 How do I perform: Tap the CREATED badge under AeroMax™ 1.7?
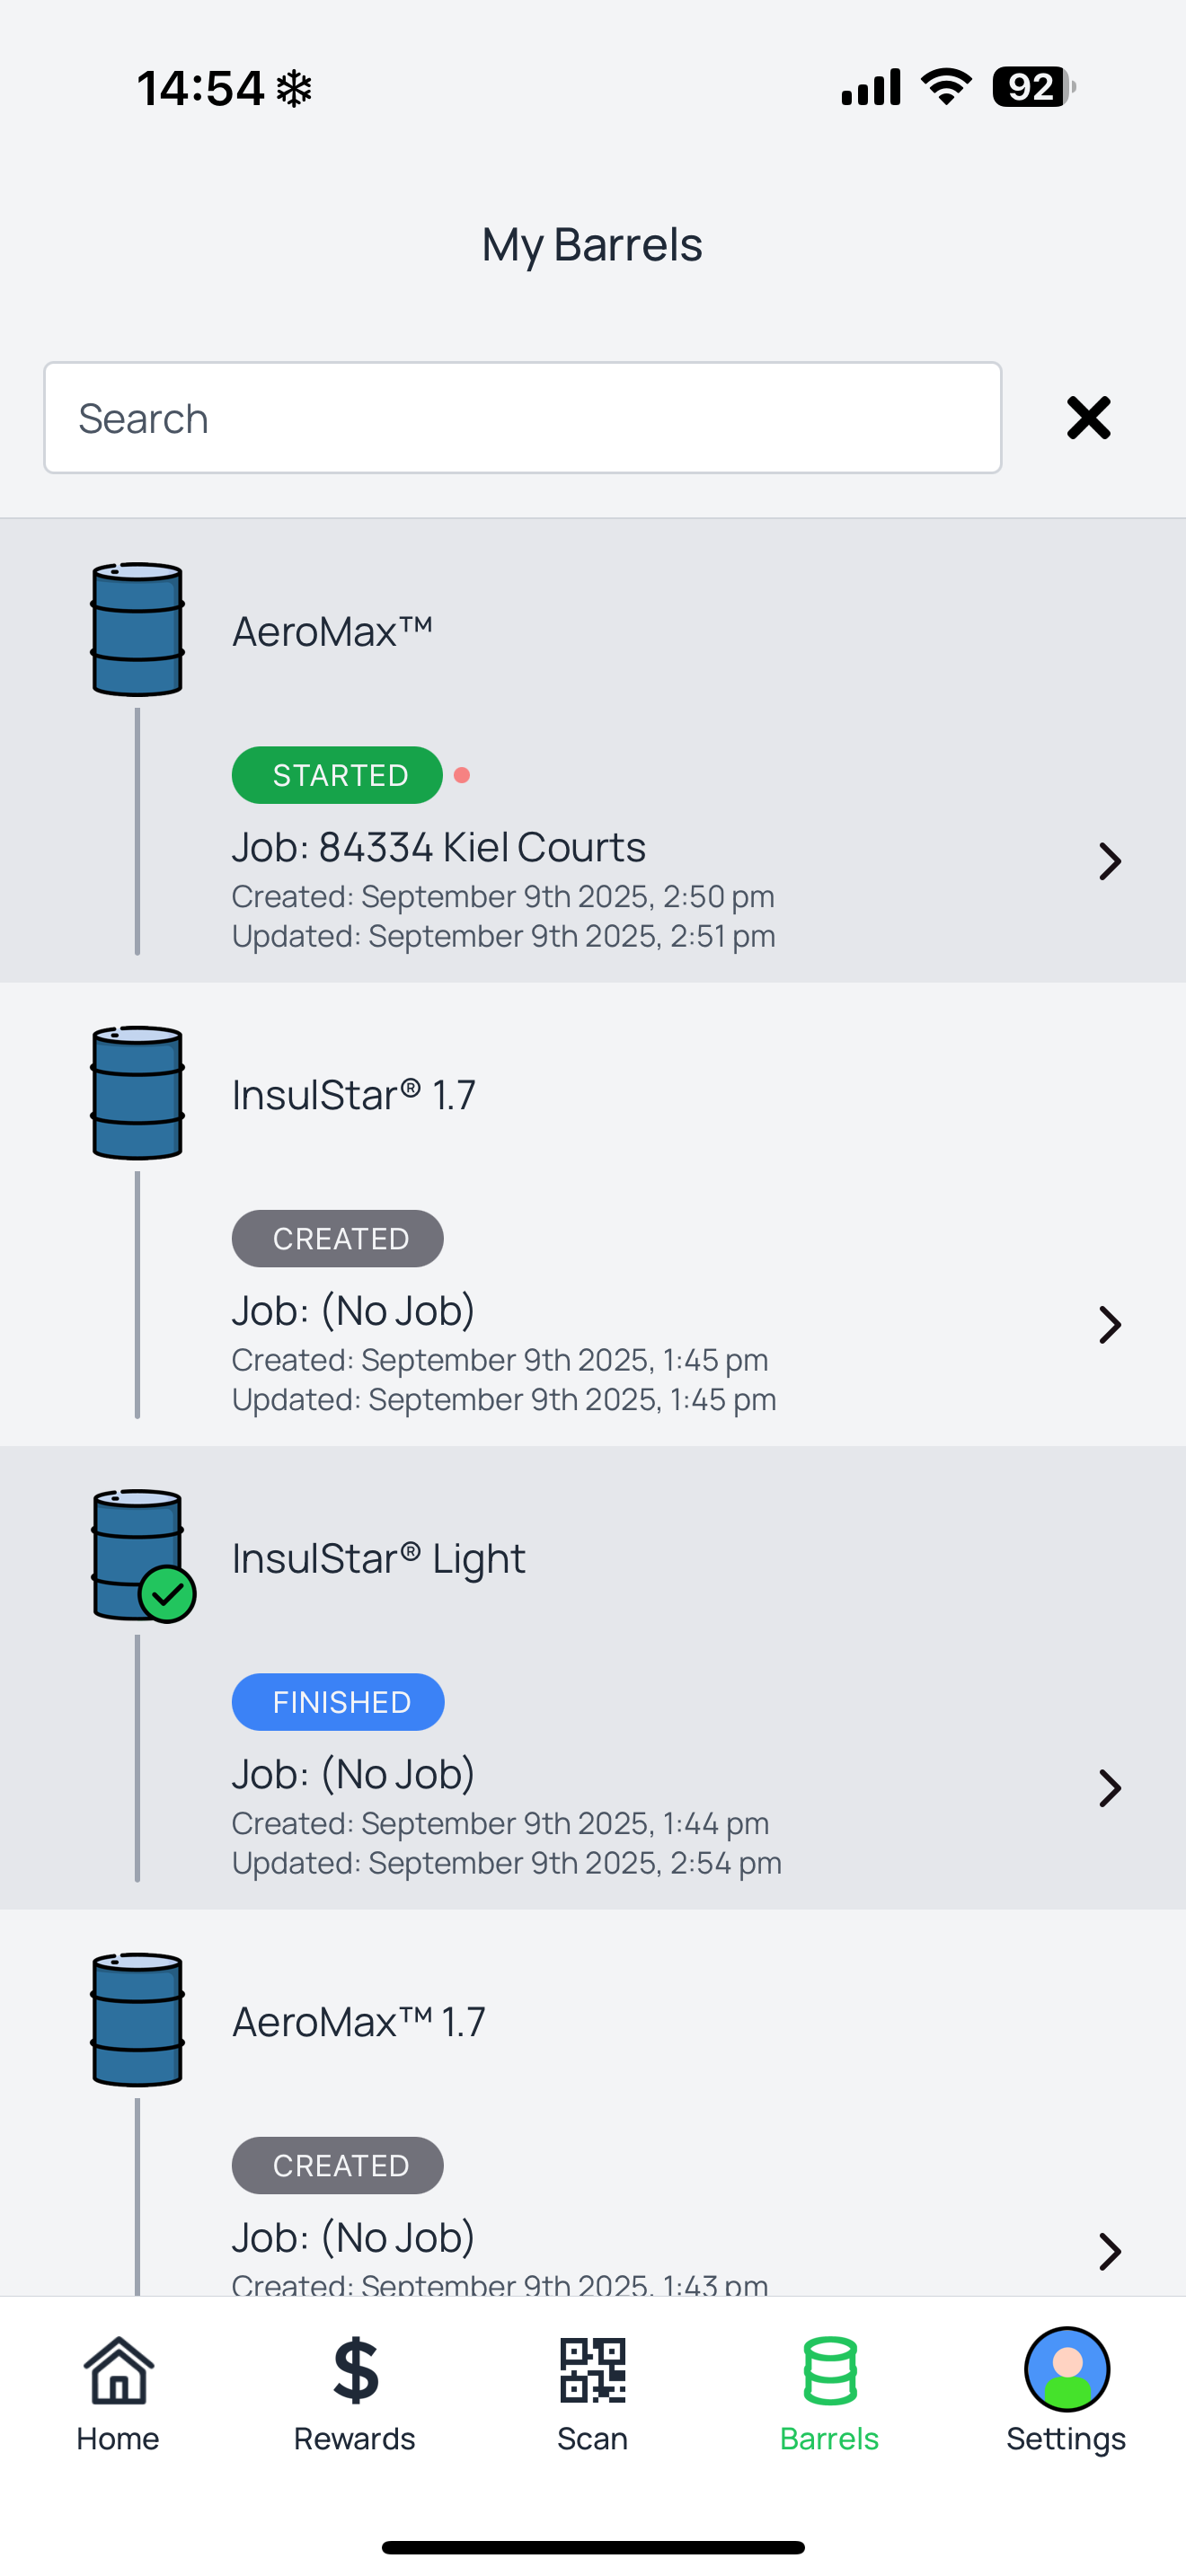338,2165
